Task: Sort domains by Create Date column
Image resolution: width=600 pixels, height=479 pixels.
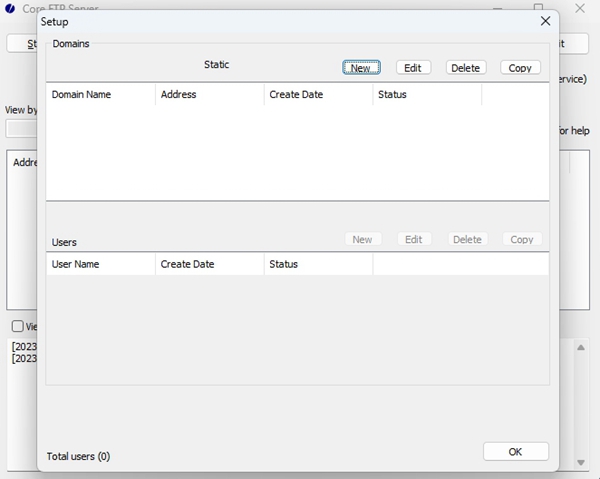Action: click(318, 95)
